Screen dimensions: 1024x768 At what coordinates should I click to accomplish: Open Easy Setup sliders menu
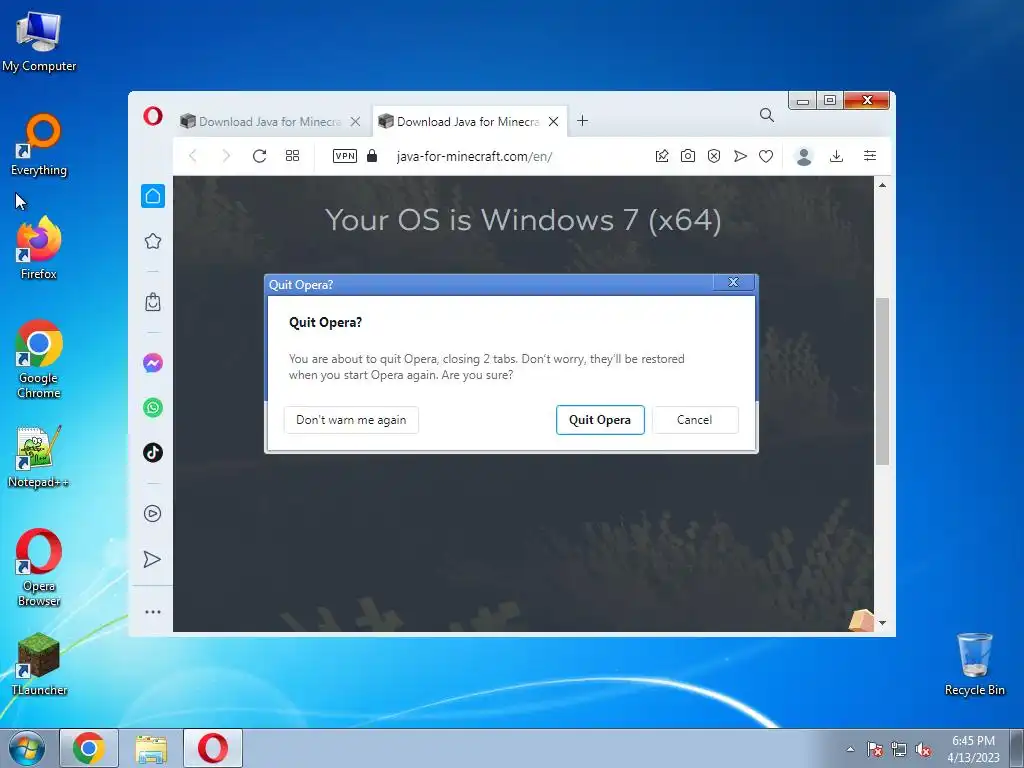click(870, 155)
